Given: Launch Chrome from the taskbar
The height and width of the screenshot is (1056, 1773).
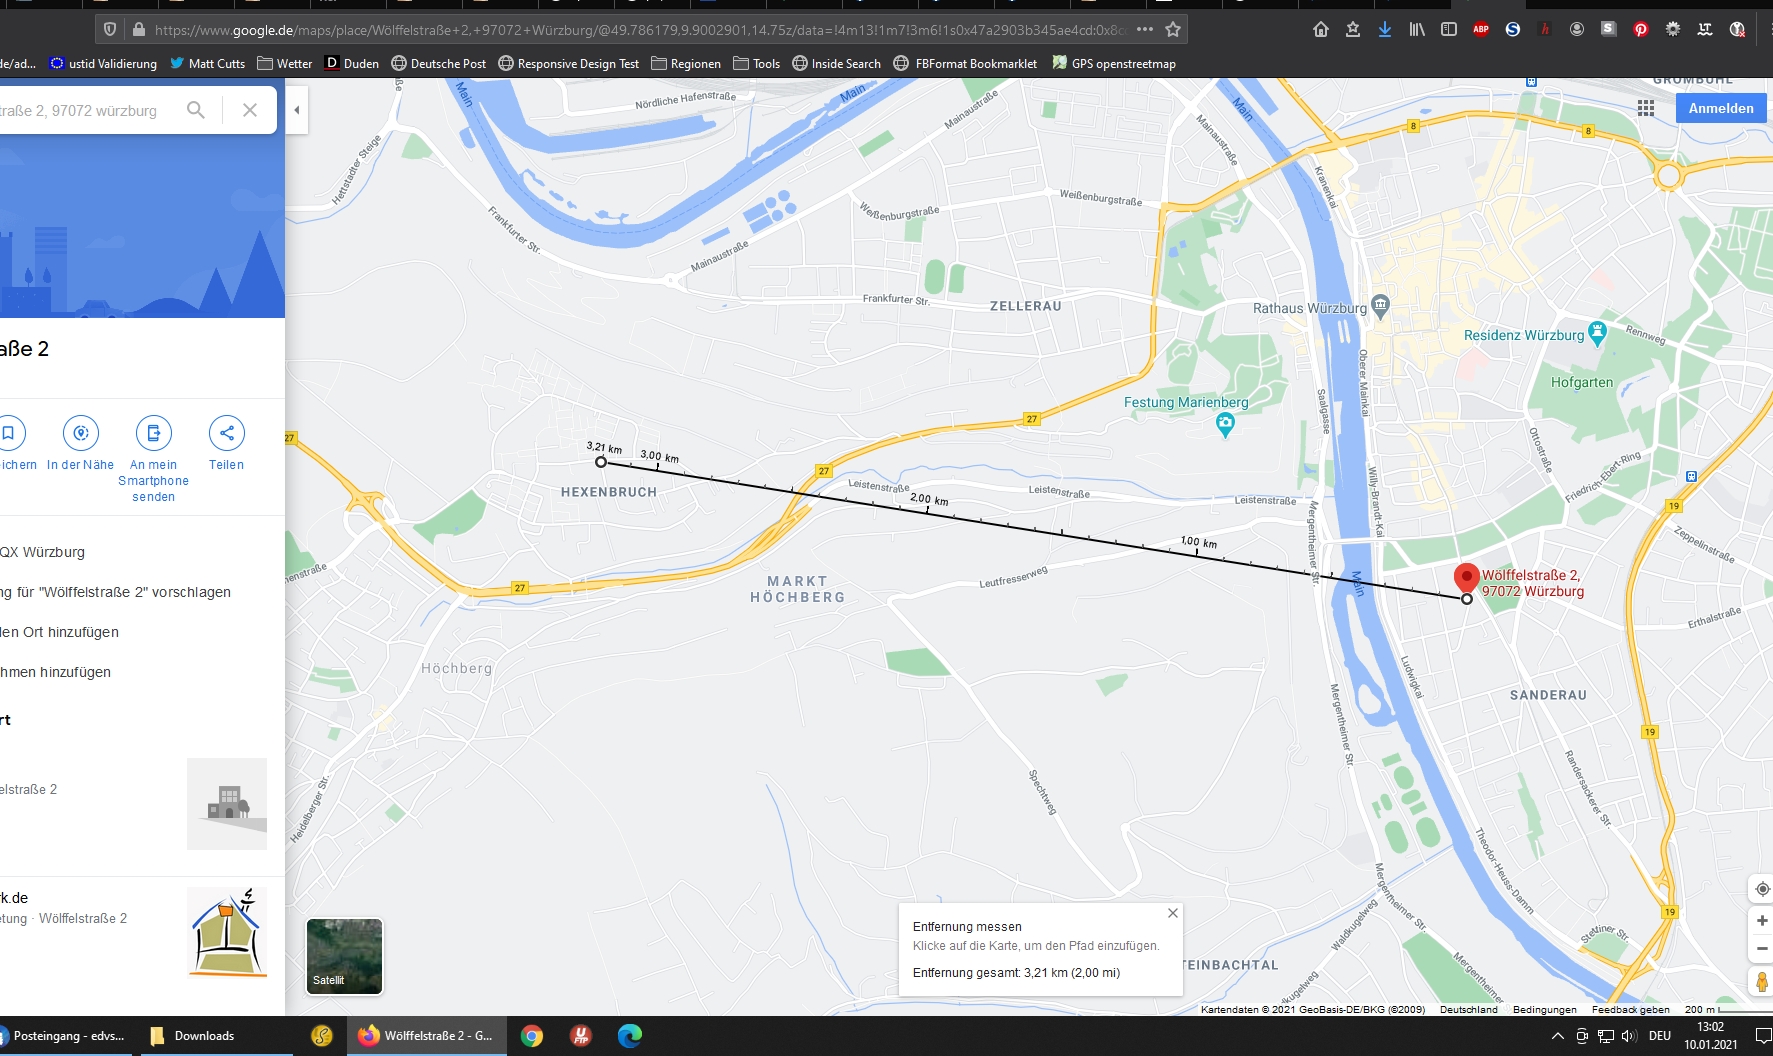Looking at the screenshot, I should [x=532, y=1036].
